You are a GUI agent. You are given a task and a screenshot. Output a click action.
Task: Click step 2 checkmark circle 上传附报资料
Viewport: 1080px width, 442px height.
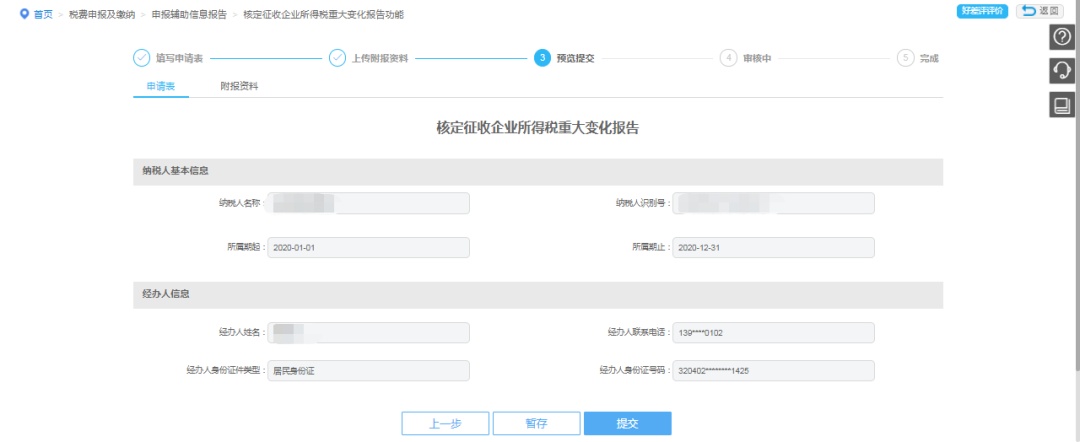(338, 58)
